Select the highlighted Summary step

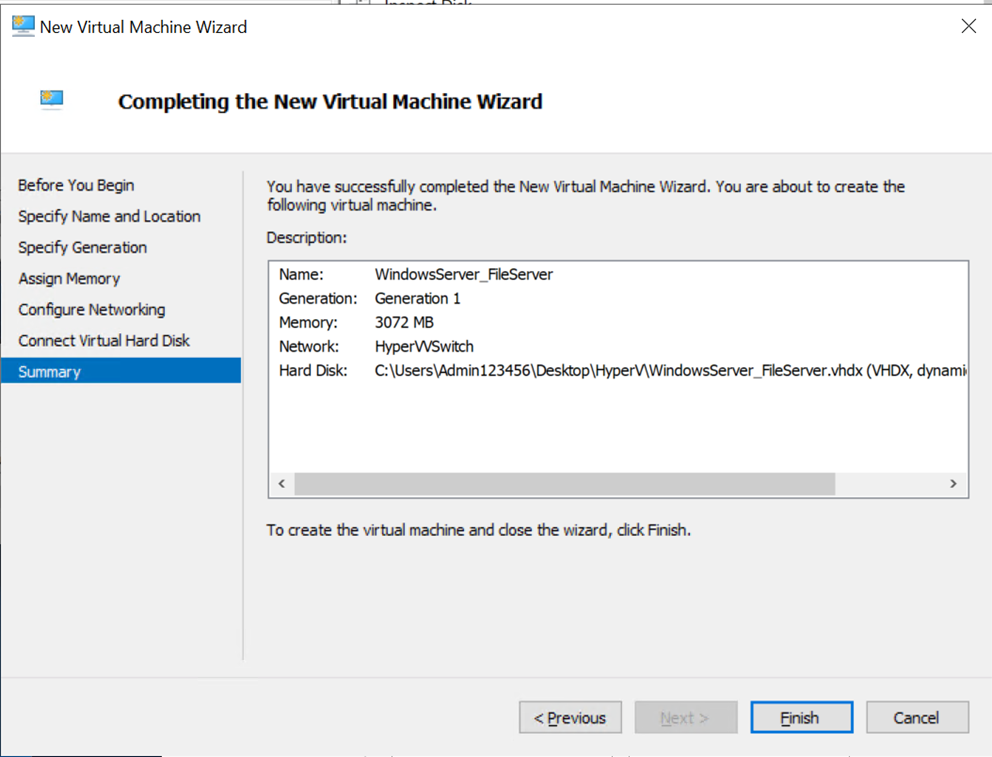click(x=50, y=372)
